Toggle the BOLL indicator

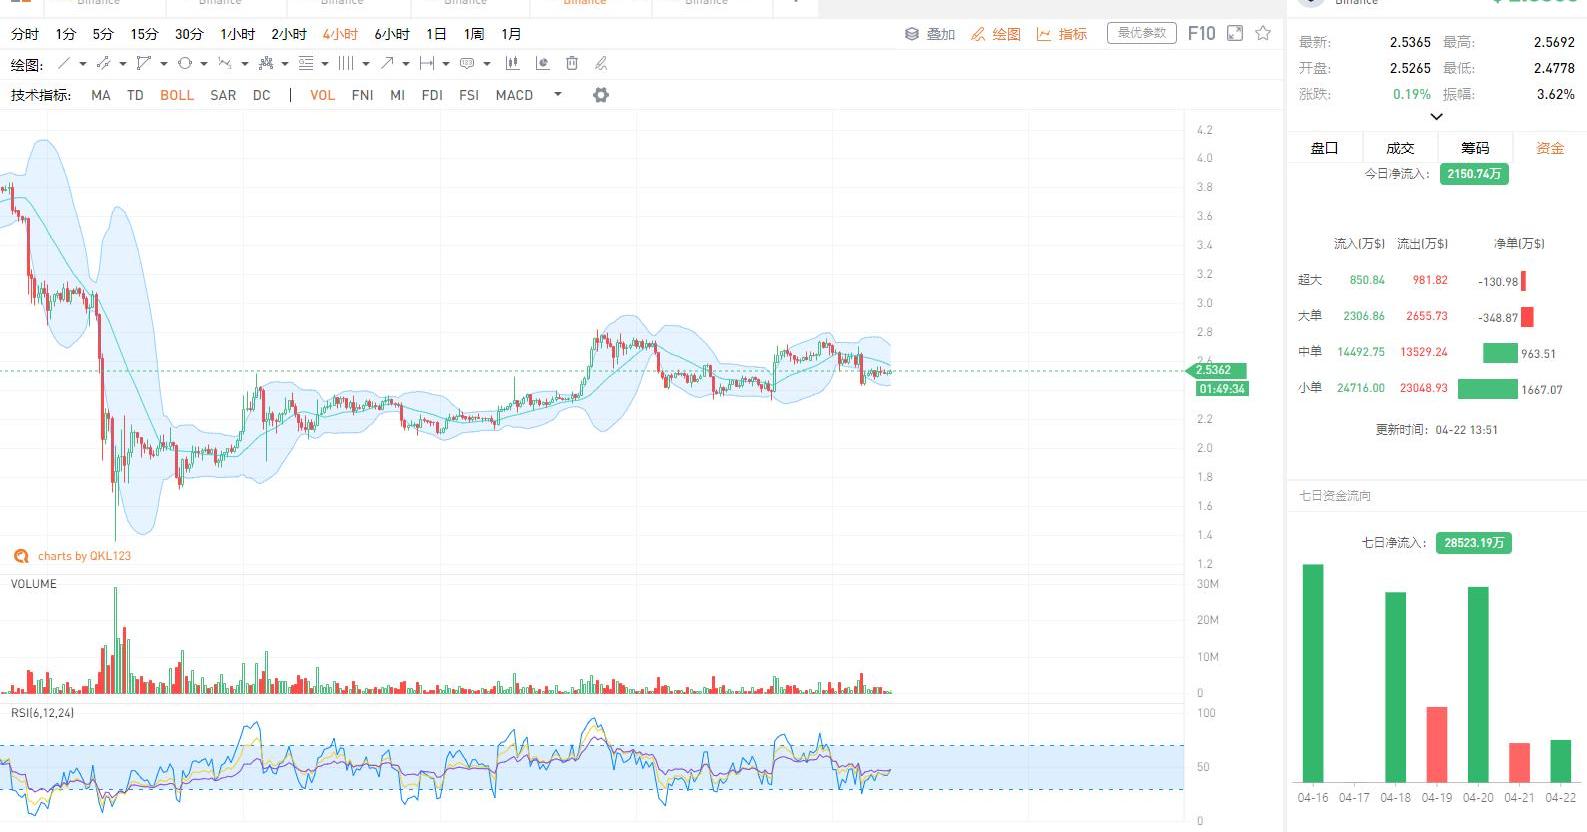click(177, 95)
